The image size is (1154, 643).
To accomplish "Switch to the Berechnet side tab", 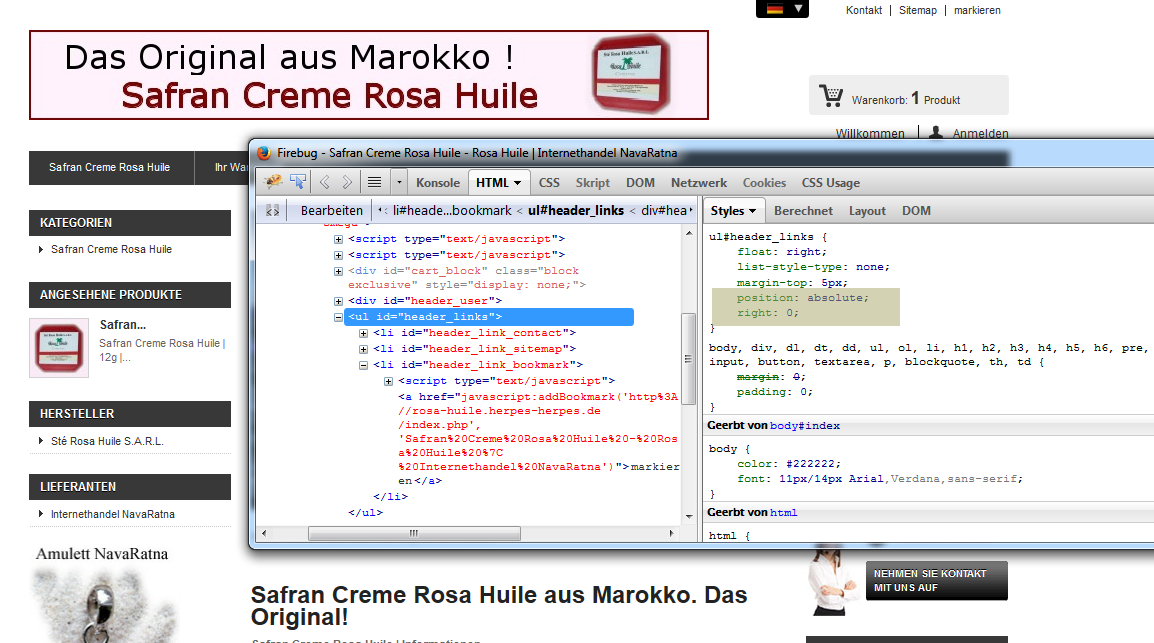I will tap(803, 211).
